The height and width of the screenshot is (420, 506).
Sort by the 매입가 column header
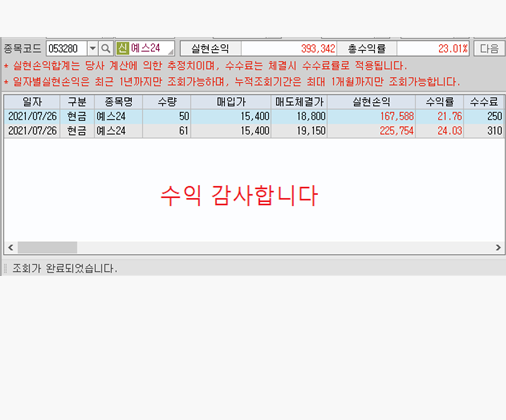tap(231, 102)
